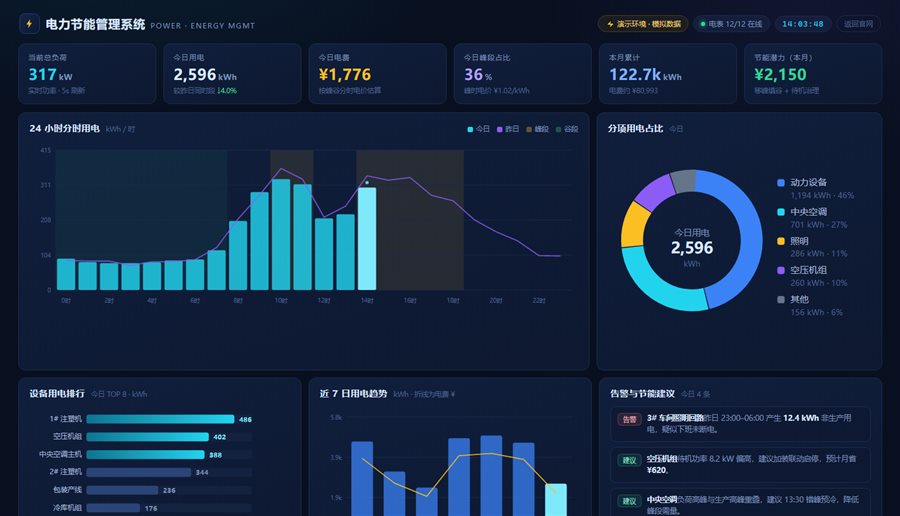Click the 1,194 kWh · 46% legend value
The image size is (900, 516).
coord(822,195)
